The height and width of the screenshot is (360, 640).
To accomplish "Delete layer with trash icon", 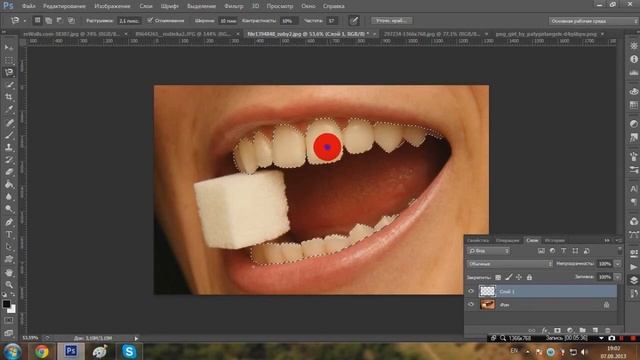I will pyautogui.click(x=608, y=330).
